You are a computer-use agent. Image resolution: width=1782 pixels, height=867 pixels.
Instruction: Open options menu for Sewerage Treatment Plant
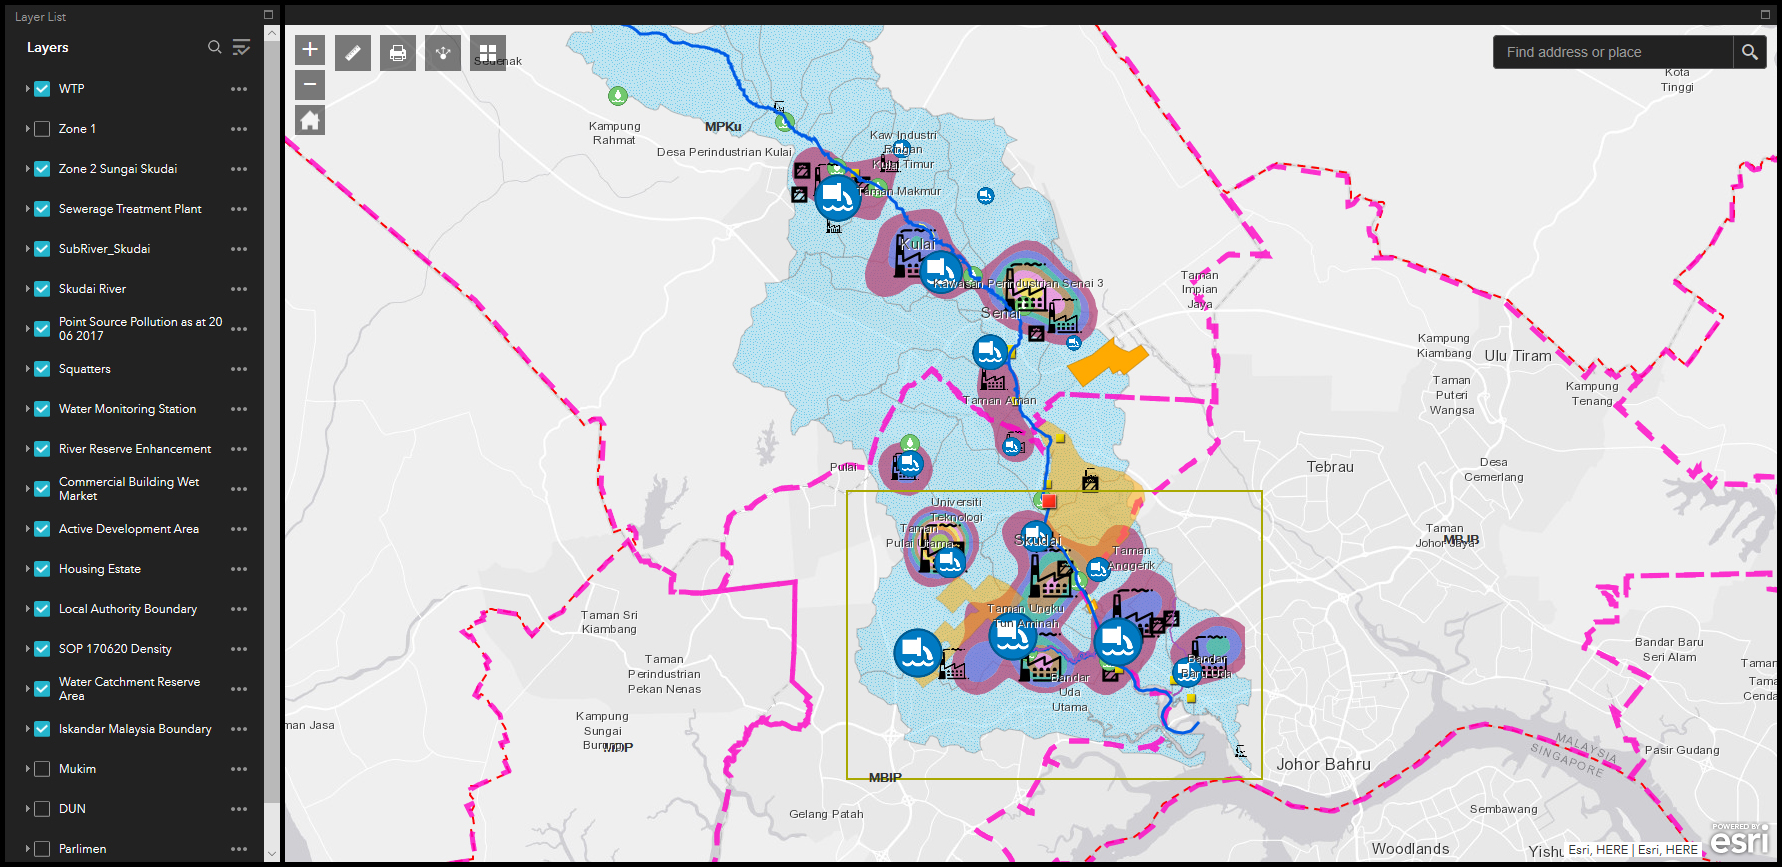pos(239,209)
